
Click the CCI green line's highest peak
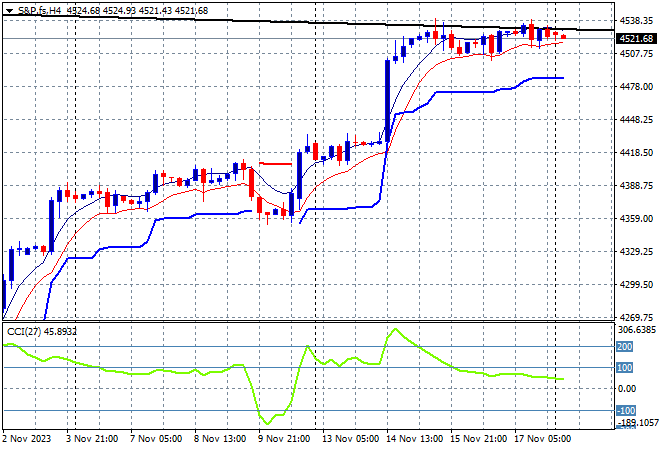coord(395,329)
